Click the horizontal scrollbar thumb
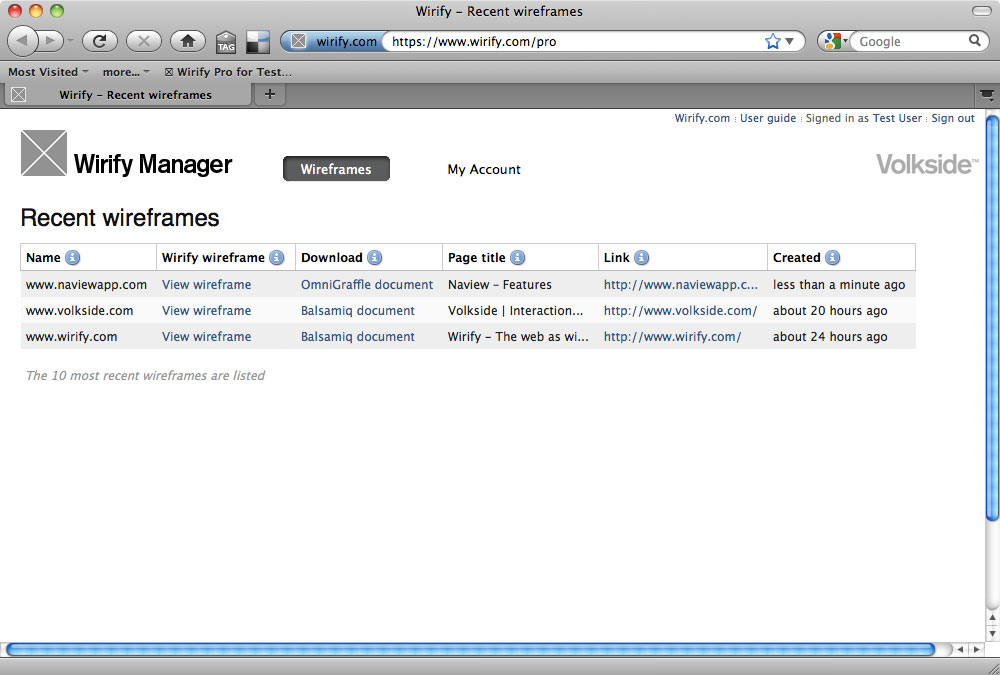The height and width of the screenshot is (675, 1000). (471, 649)
